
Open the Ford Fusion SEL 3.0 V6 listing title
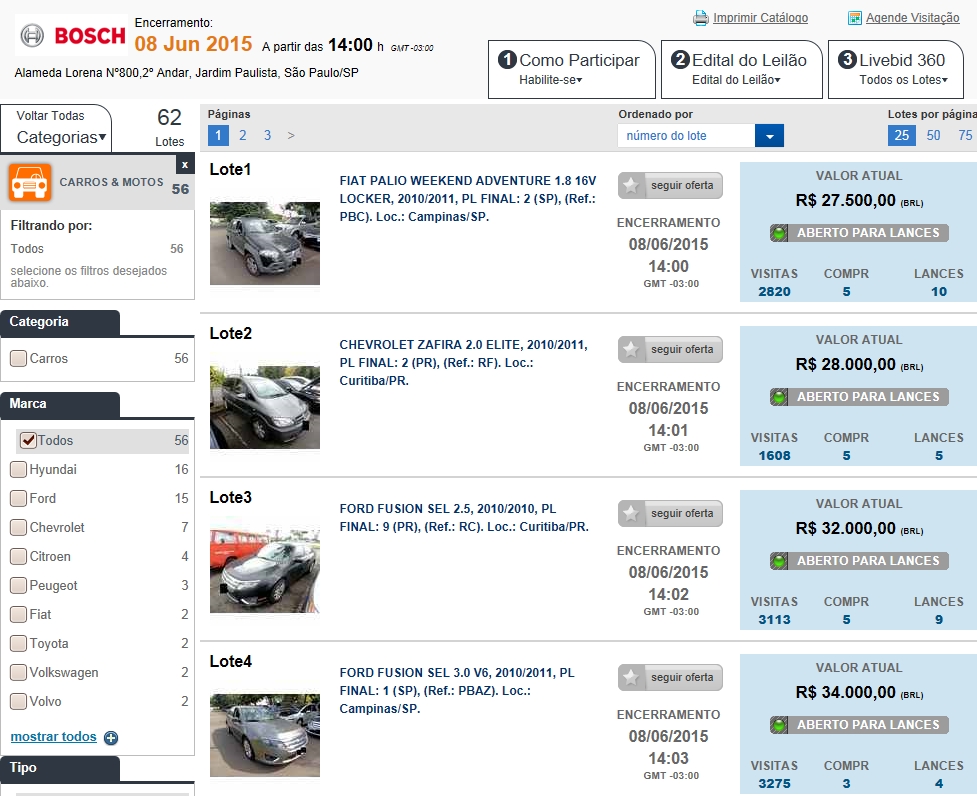pyautogui.click(x=457, y=691)
